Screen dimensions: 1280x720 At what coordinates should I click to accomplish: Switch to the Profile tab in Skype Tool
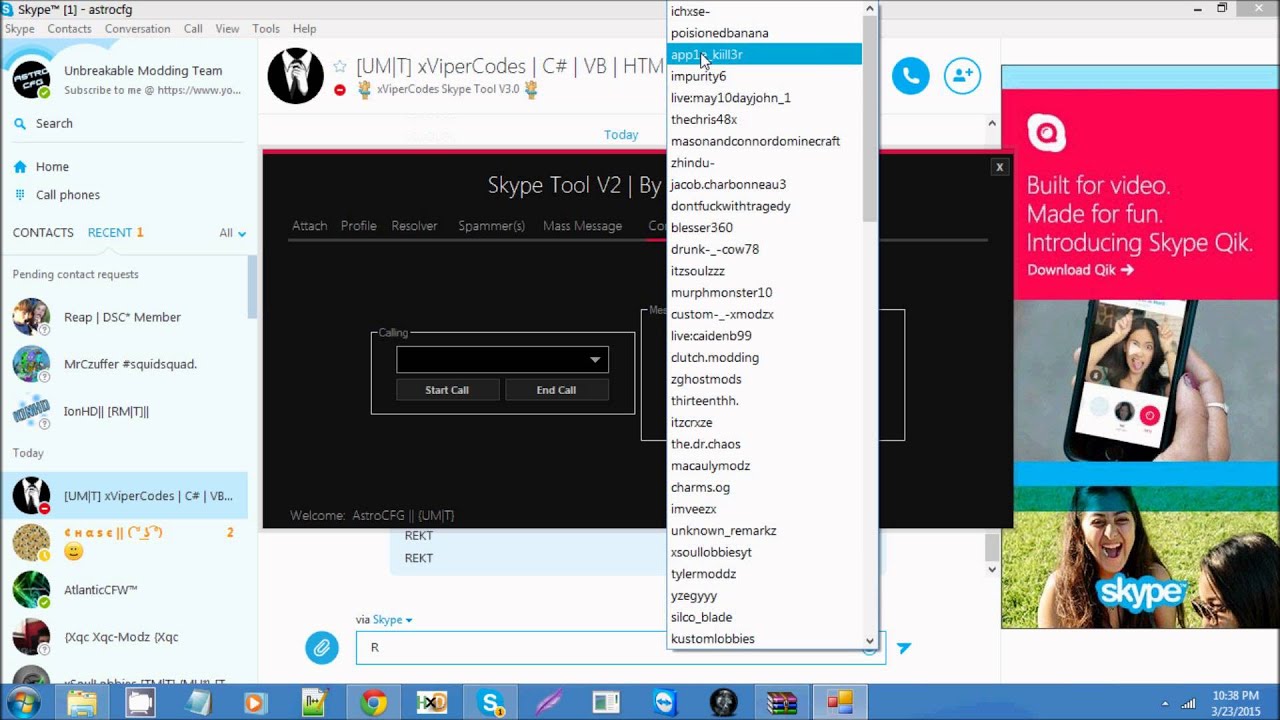pyautogui.click(x=358, y=226)
